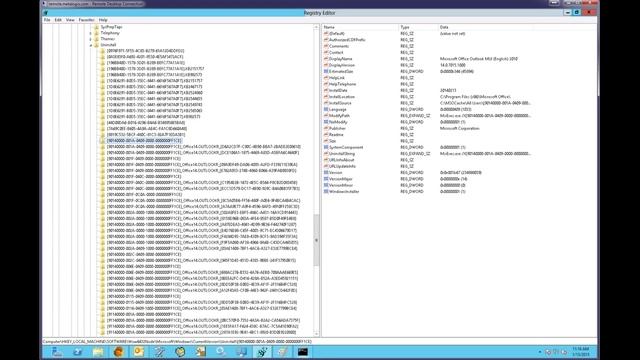Select the DisplayVersion value name
The image size is (640, 360).
[x=342, y=65]
